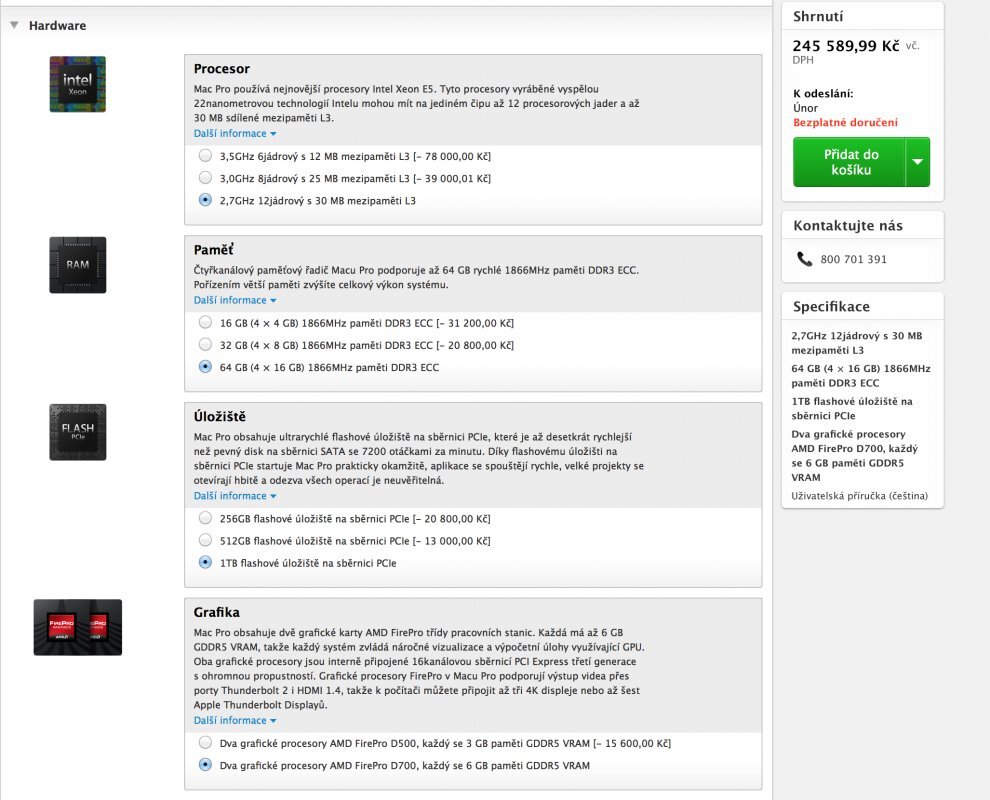This screenshot has width=990, height=800.
Task: Pick the dual AMD FirePro D500 option
Action: point(205,743)
